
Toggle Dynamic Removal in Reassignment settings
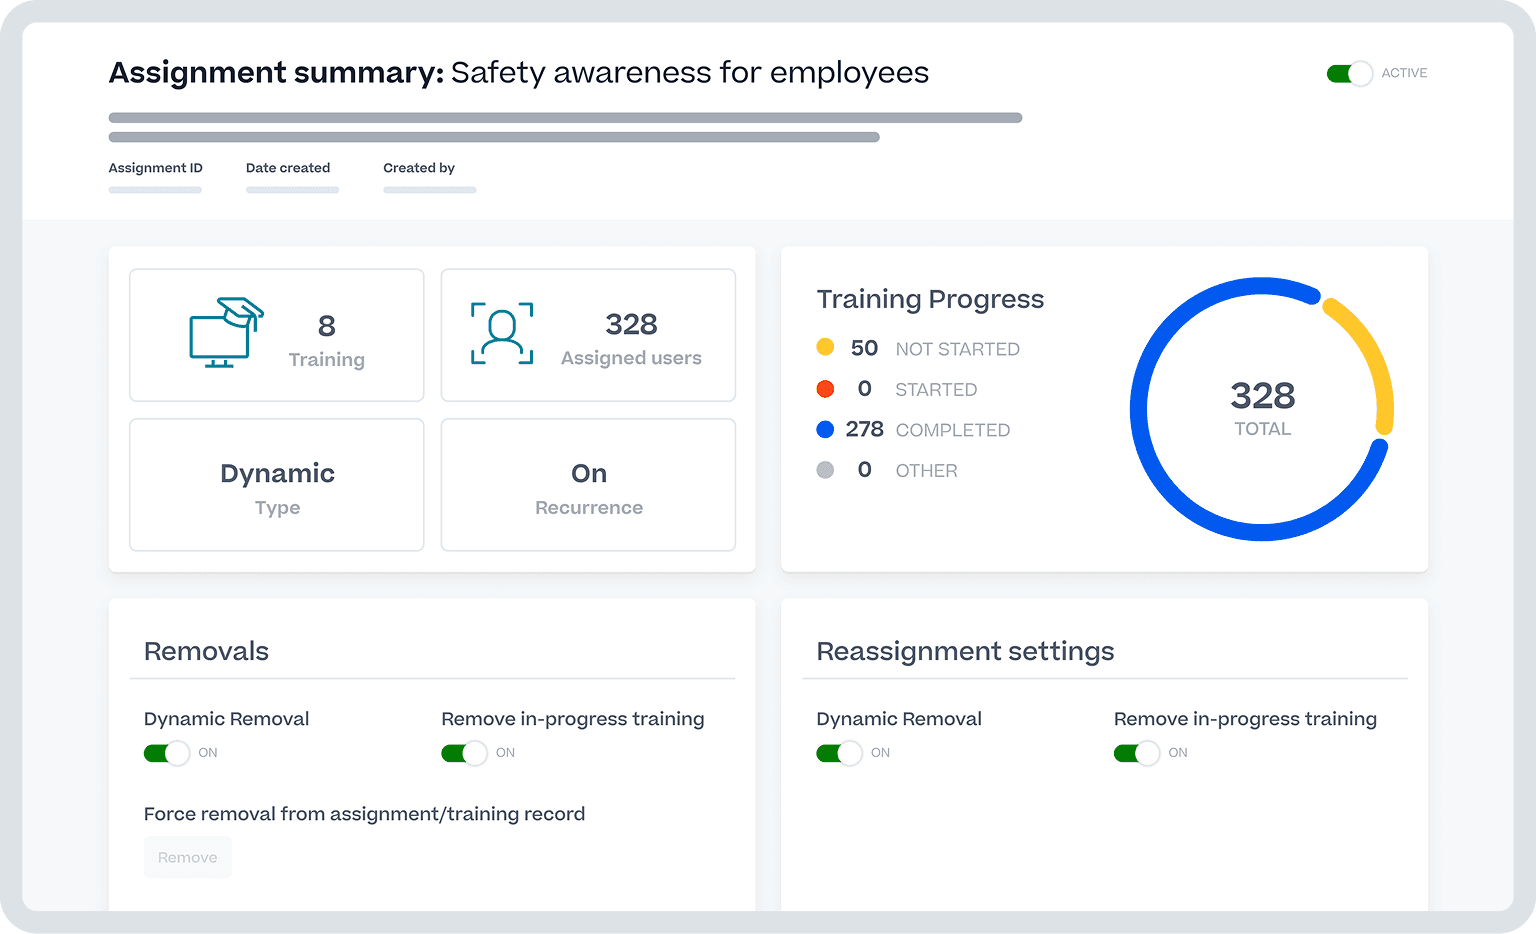839,753
